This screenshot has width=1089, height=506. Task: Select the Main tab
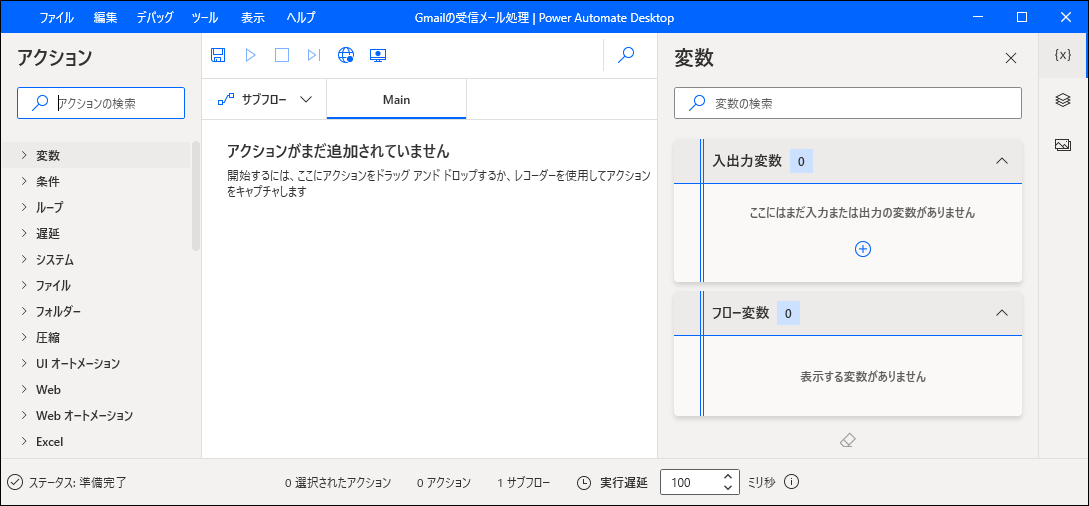[396, 99]
